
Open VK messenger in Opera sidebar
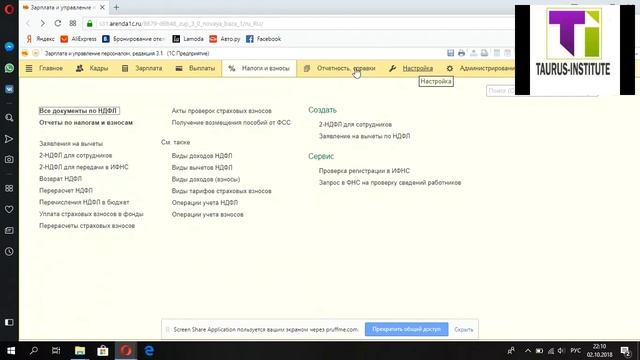point(9,89)
